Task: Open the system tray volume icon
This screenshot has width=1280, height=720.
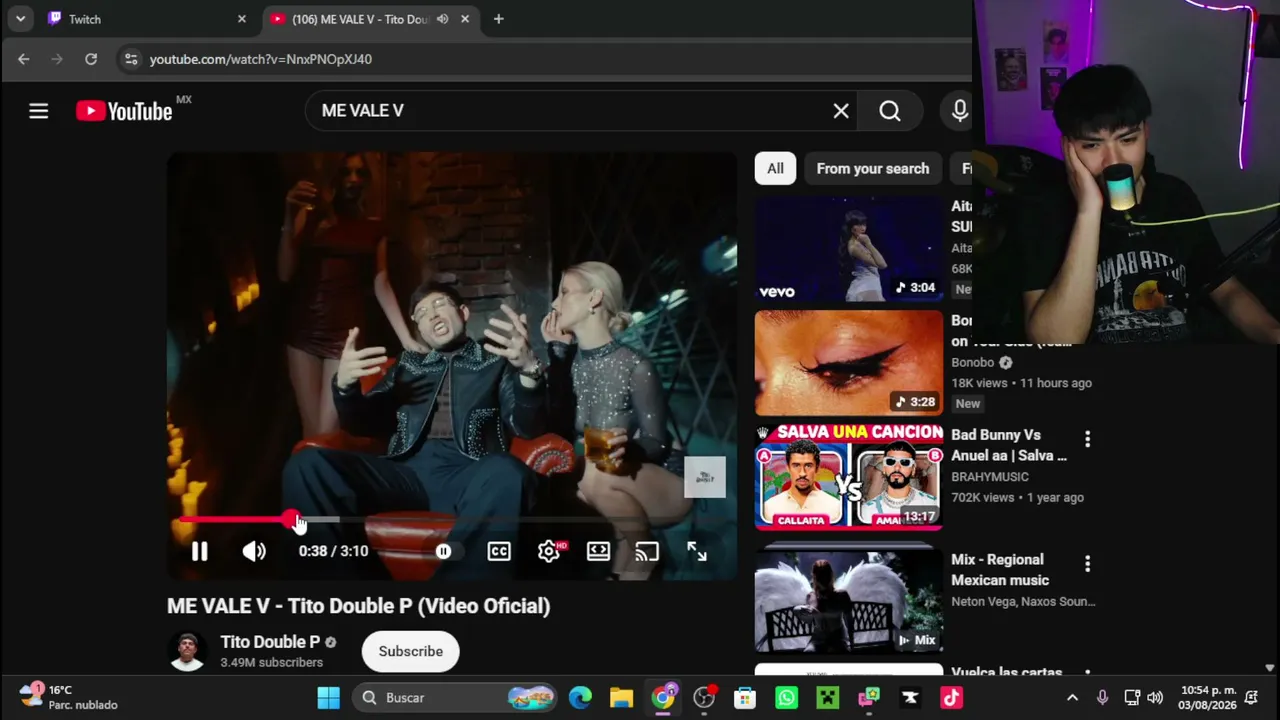Action: tap(1155, 698)
